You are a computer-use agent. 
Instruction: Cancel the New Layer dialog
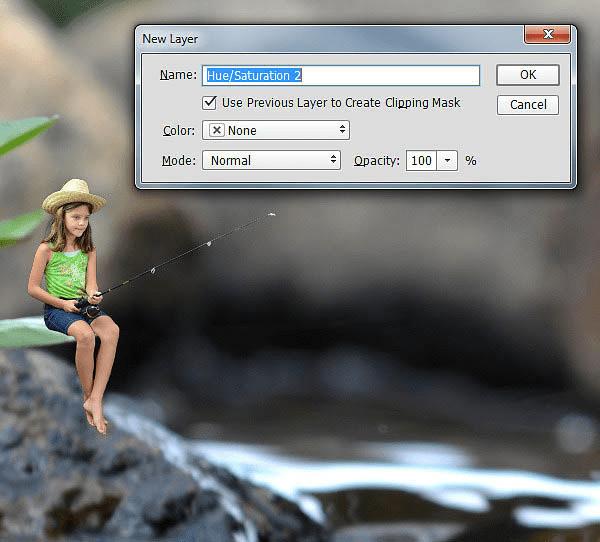point(528,104)
